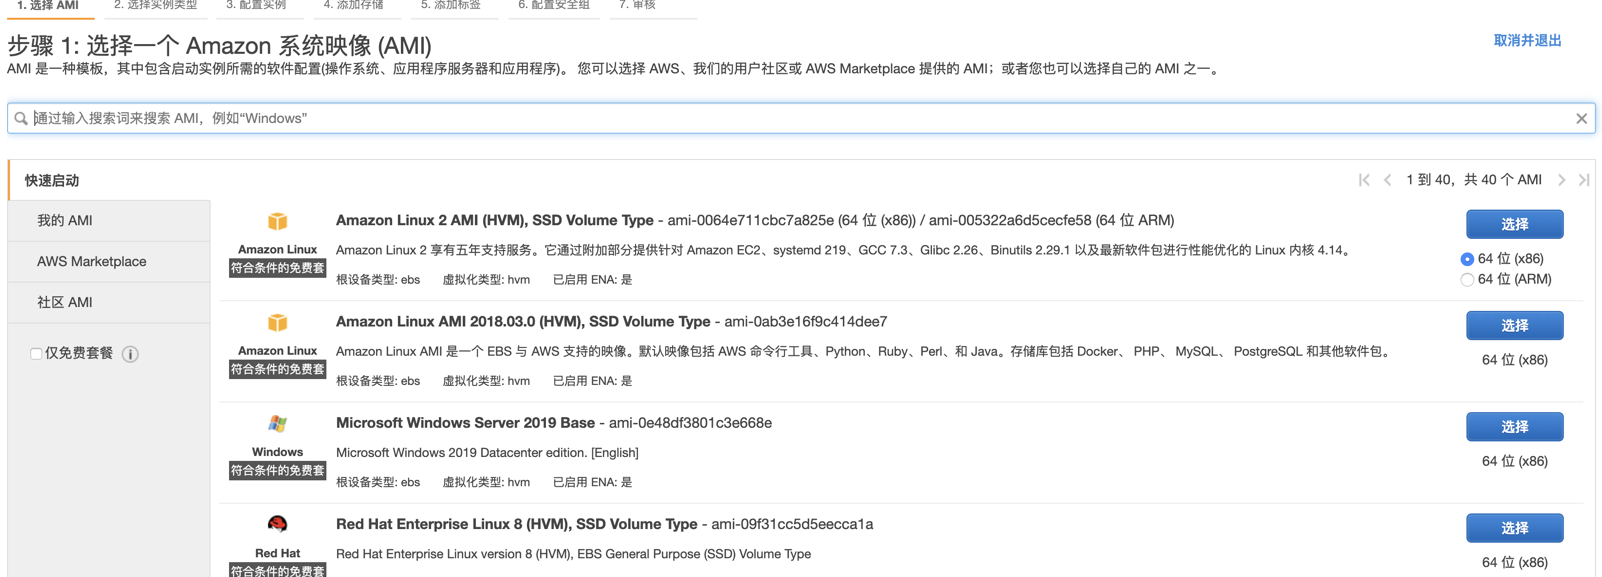The image size is (1602, 577).
Task: Open AWS Marketplace in the sidebar
Action: click(92, 261)
